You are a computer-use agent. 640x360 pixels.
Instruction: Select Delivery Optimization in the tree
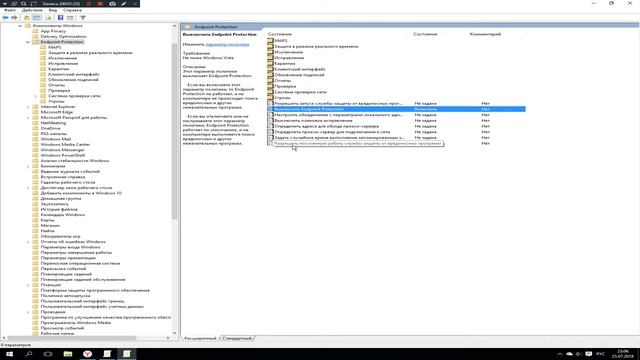point(63,36)
